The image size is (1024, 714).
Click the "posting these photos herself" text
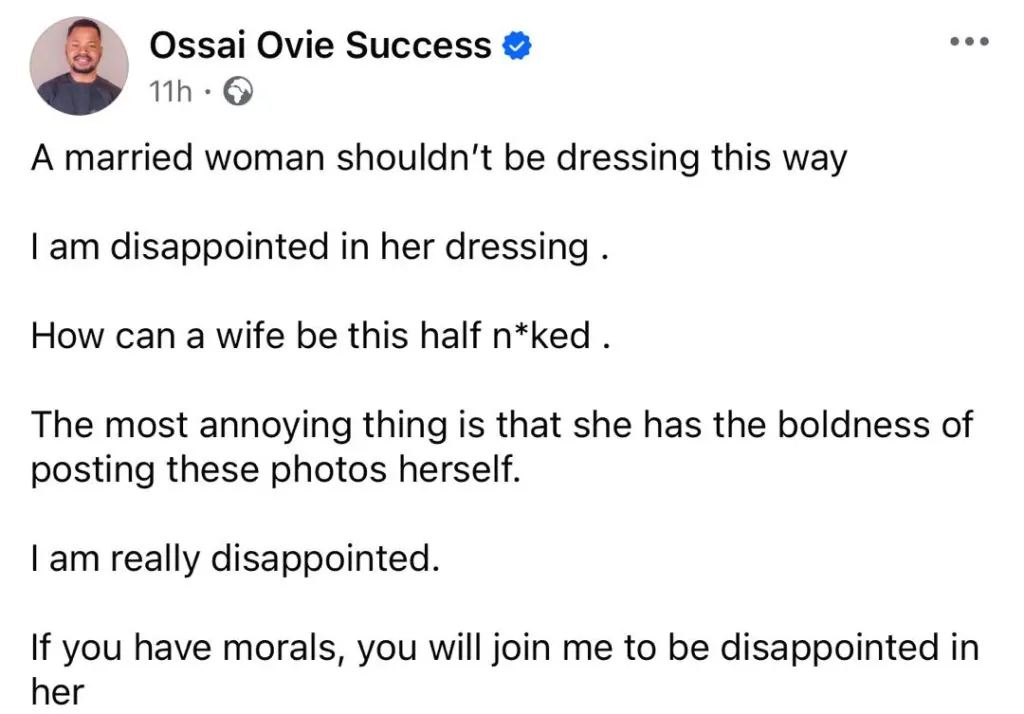277,467
